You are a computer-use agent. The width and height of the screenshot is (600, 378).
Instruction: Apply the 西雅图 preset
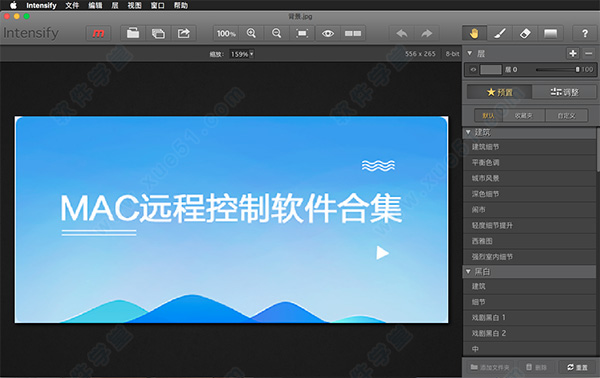pyautogui.click(x=530, y=241)
